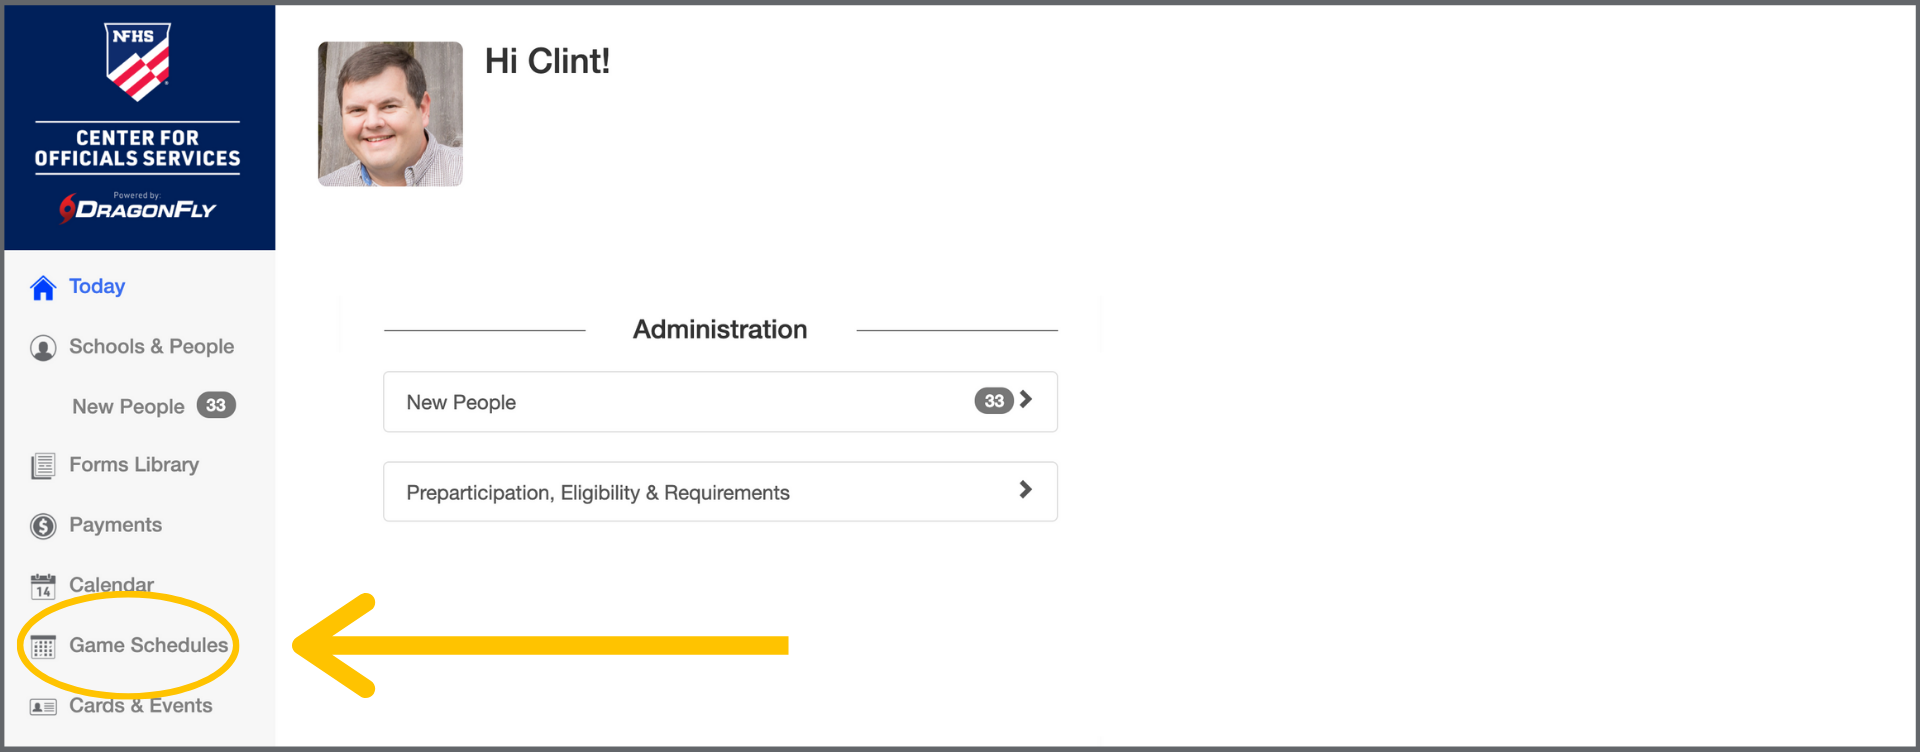Click the DragonFly logo
Viewport: 1920px width, 753px height.
(138, 208)
